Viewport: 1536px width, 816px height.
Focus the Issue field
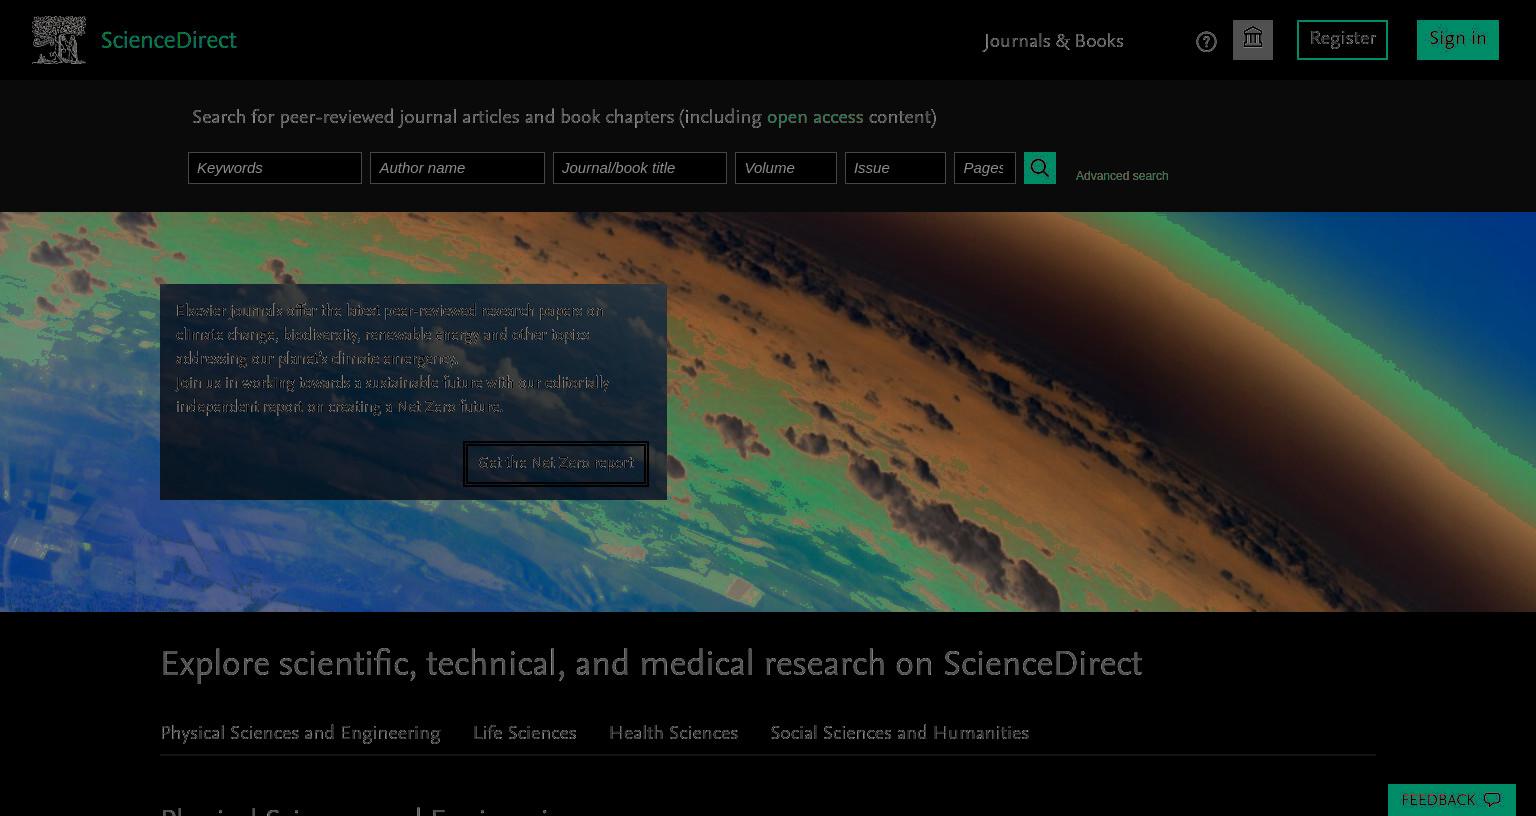click(895, 168)
